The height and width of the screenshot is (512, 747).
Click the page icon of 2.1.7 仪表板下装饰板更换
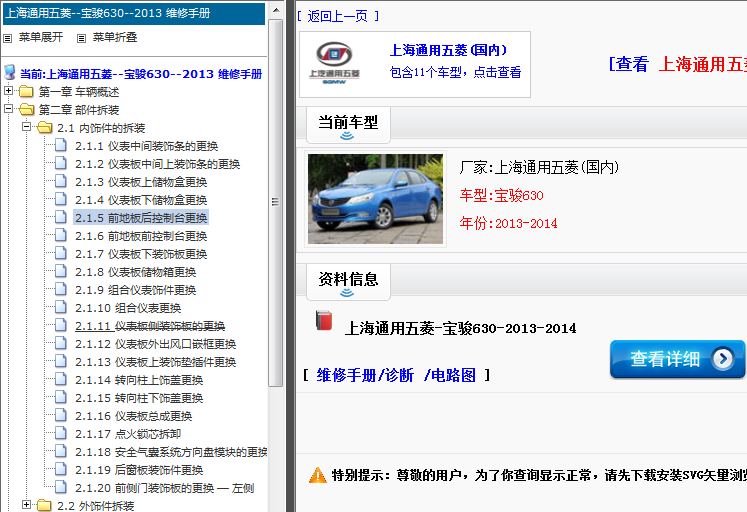point(61,253)
